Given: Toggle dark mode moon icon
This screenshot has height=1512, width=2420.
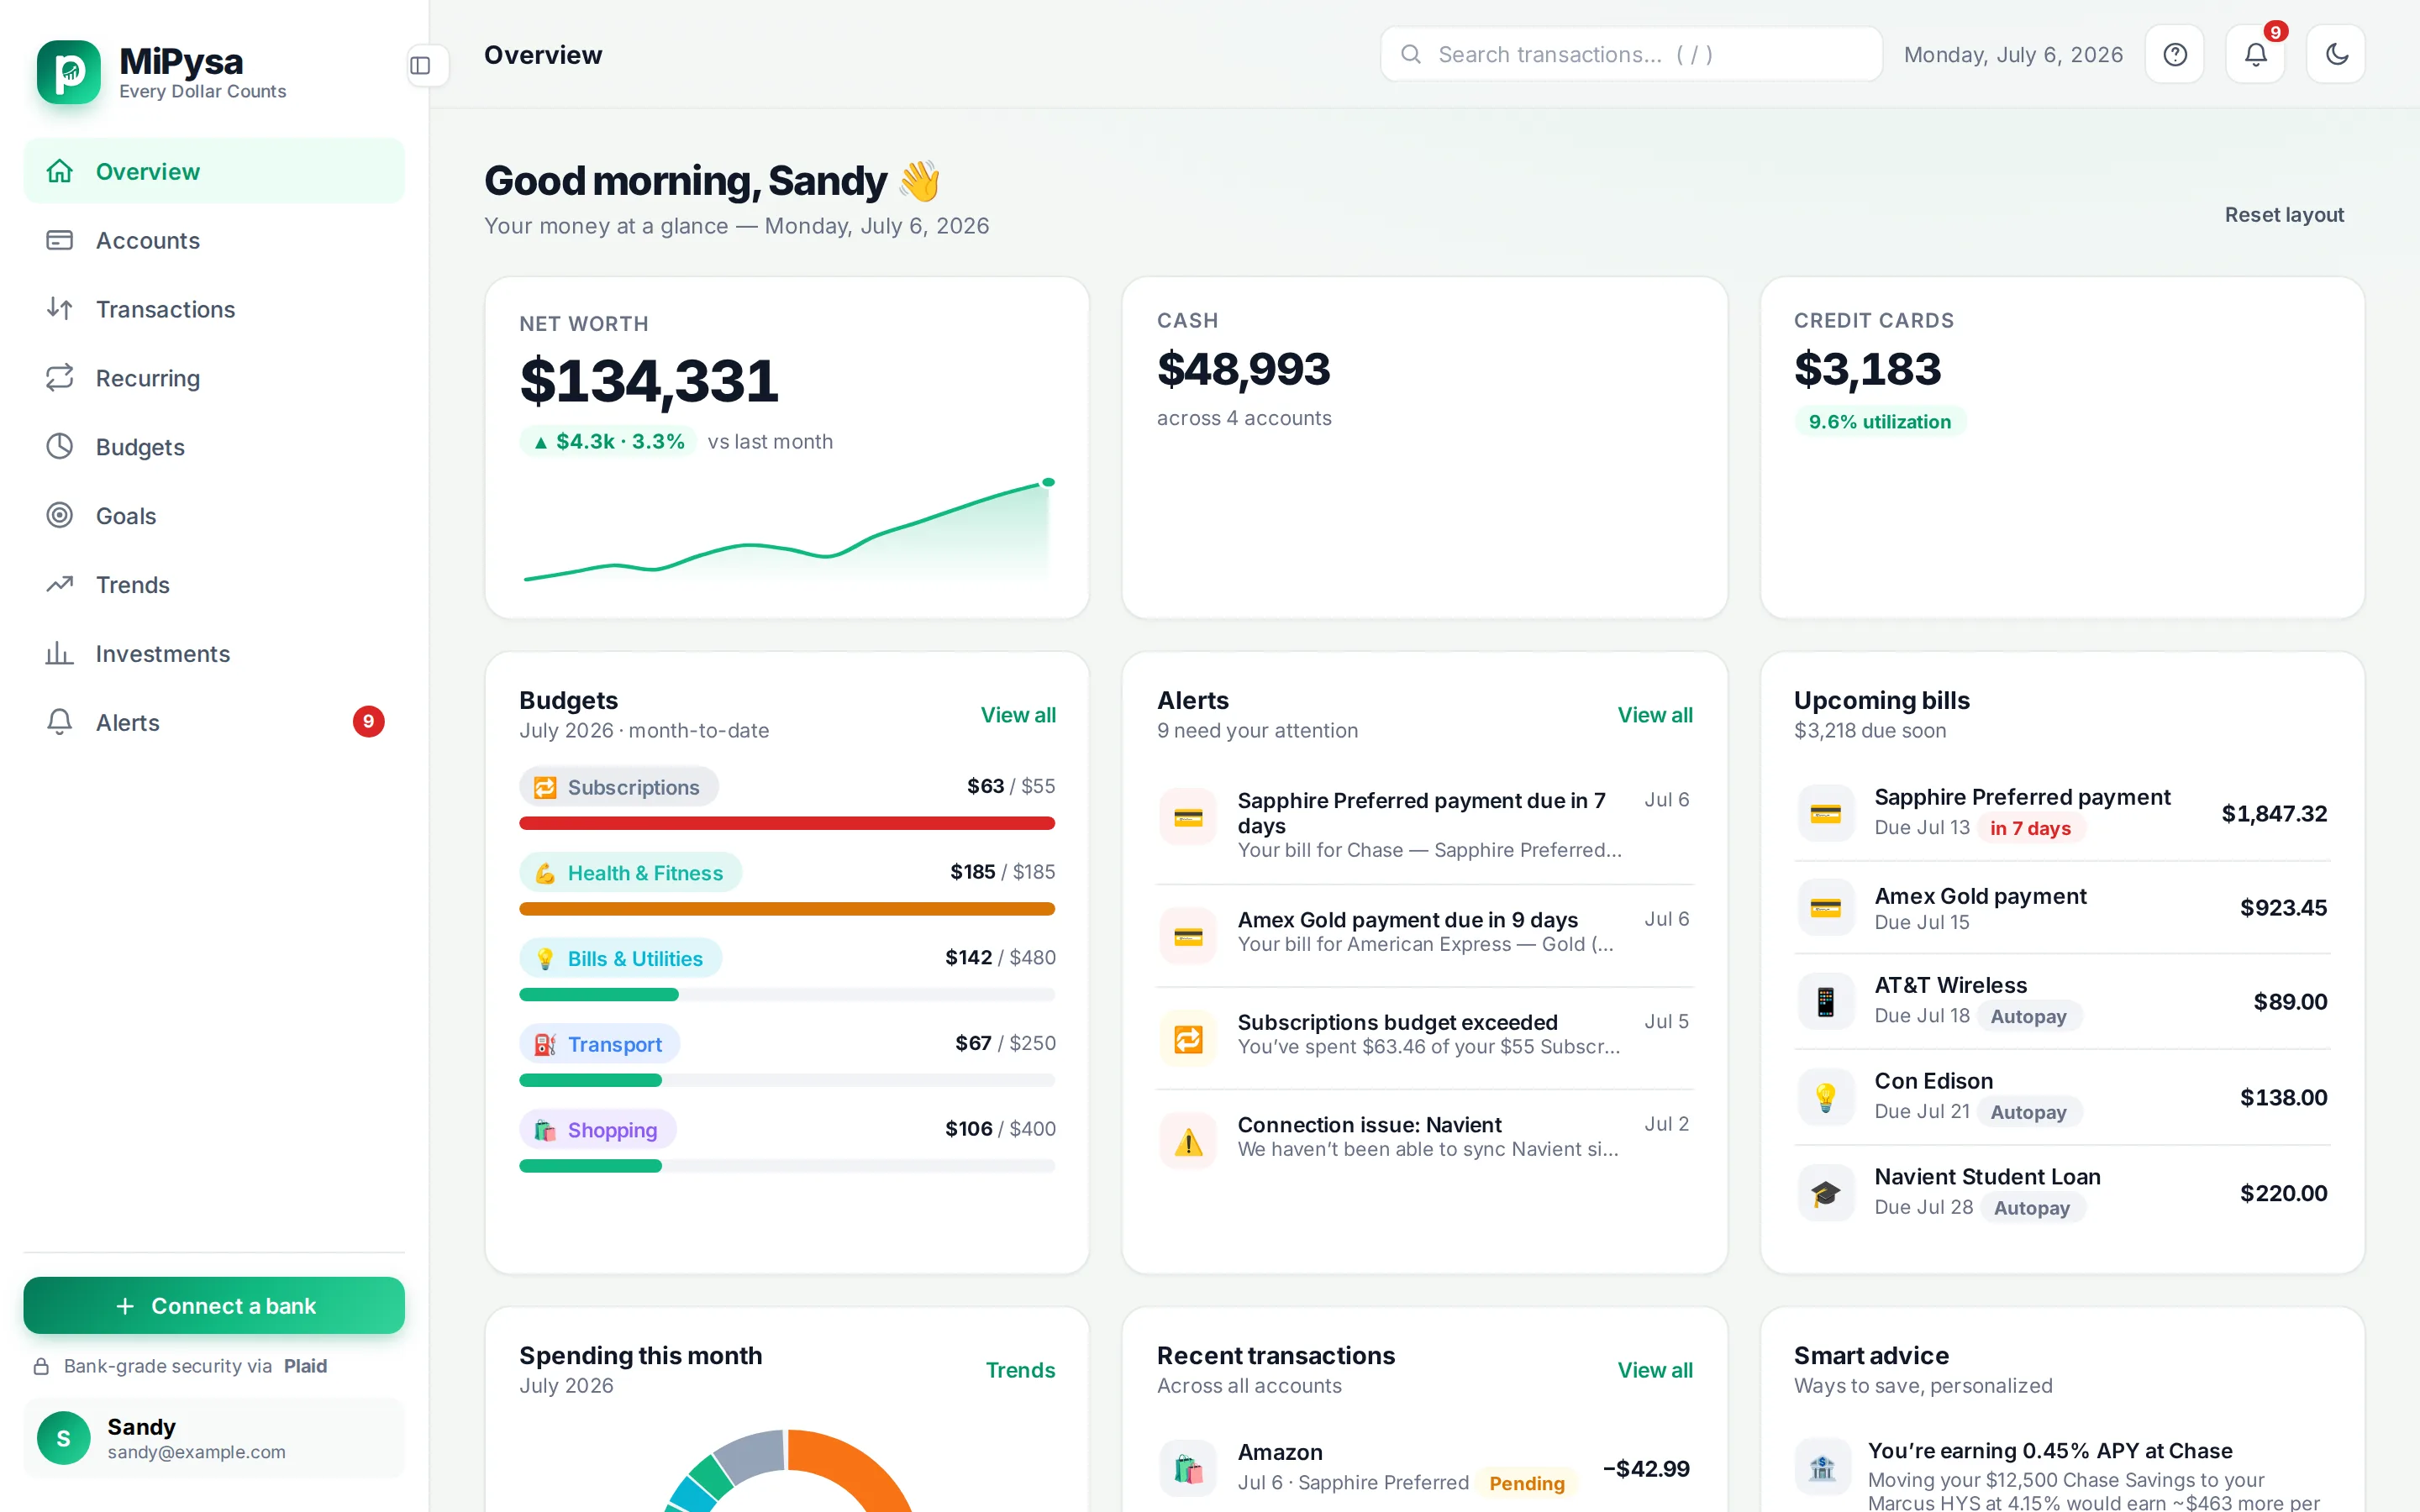Looking at the screenshot, I should click(2337, 54).
